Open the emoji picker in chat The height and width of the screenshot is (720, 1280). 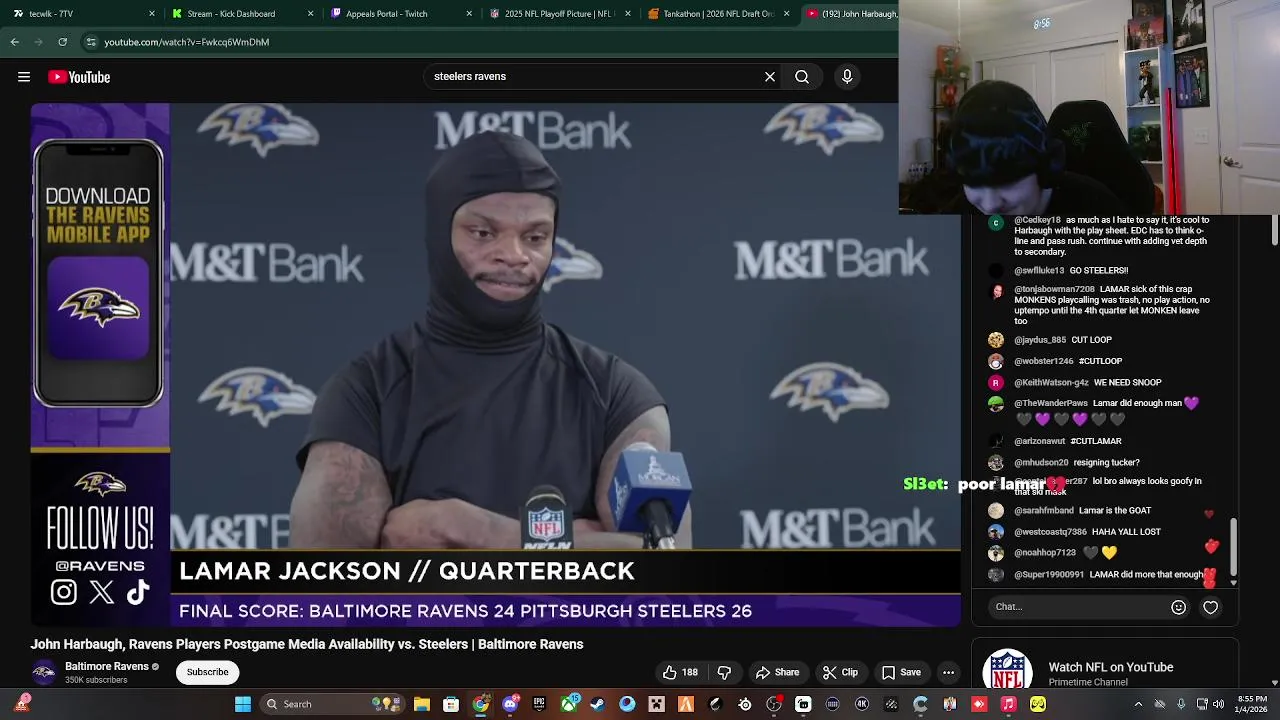1178,607
